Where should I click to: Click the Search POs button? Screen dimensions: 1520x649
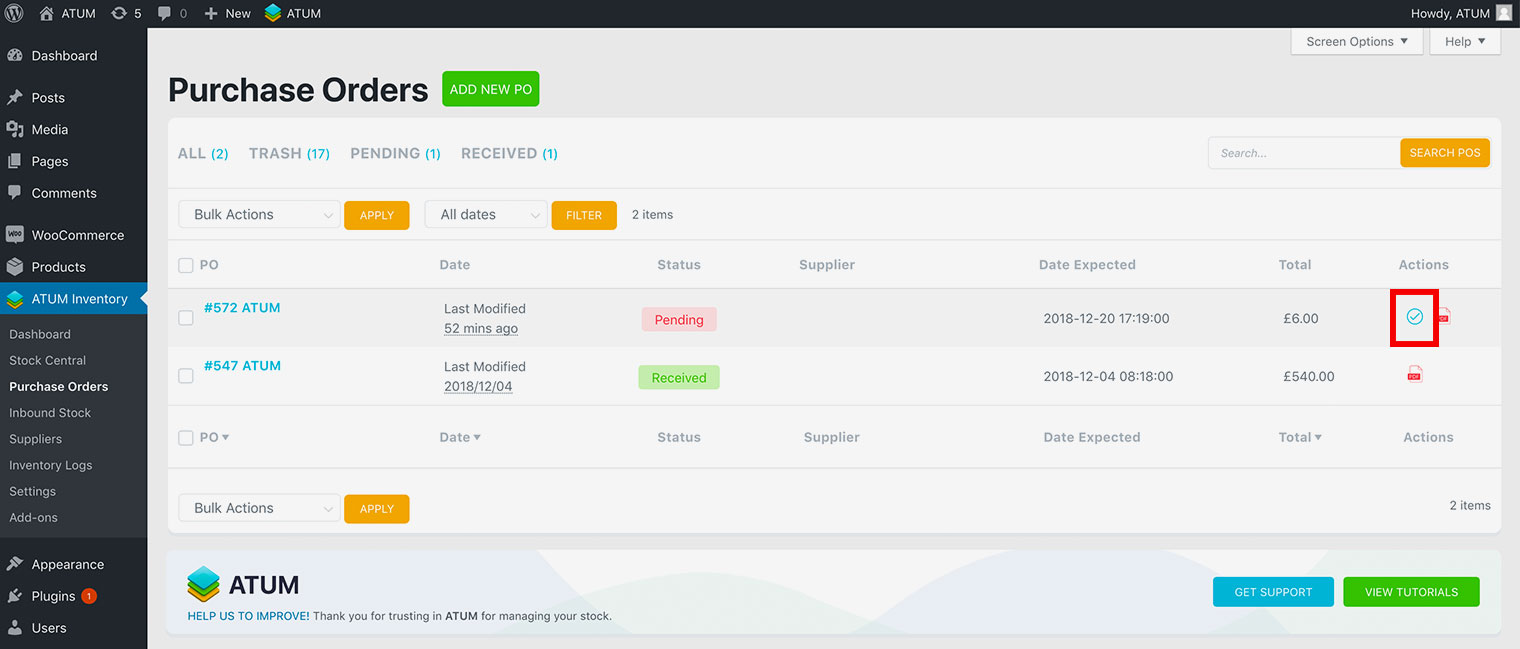tap(1445, 153)
